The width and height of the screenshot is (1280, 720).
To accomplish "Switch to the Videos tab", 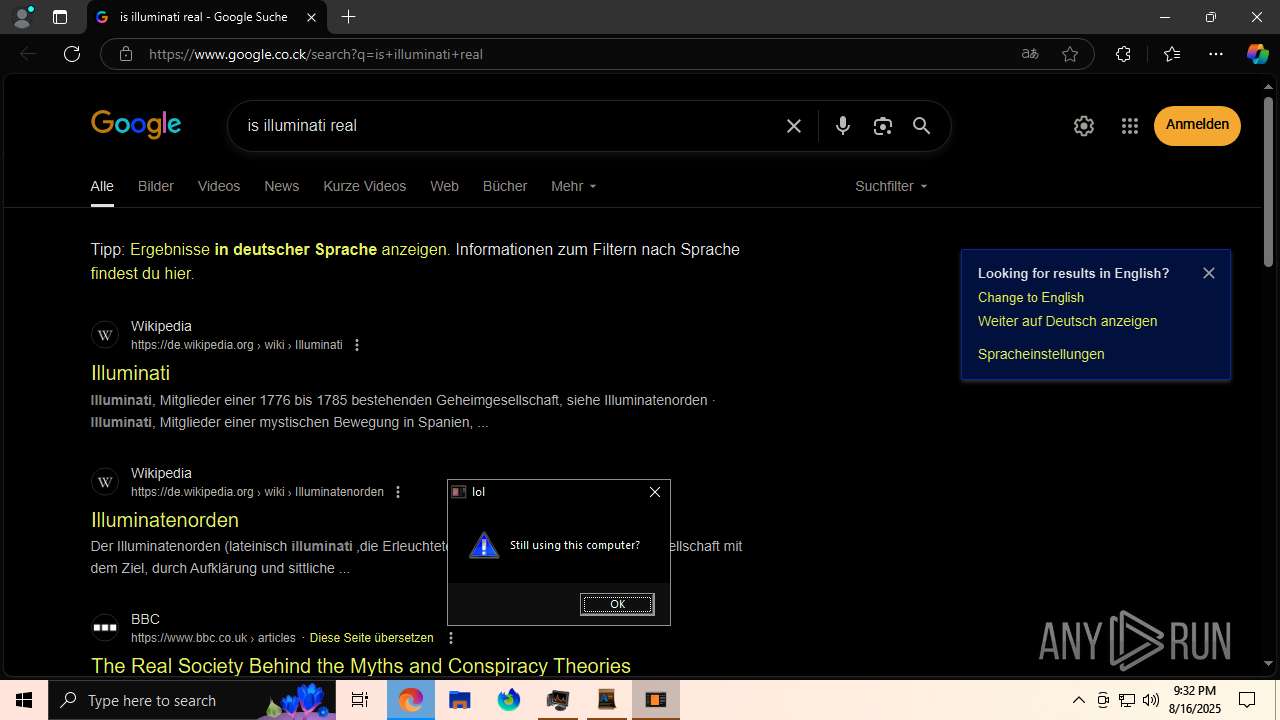I will 219,186.
